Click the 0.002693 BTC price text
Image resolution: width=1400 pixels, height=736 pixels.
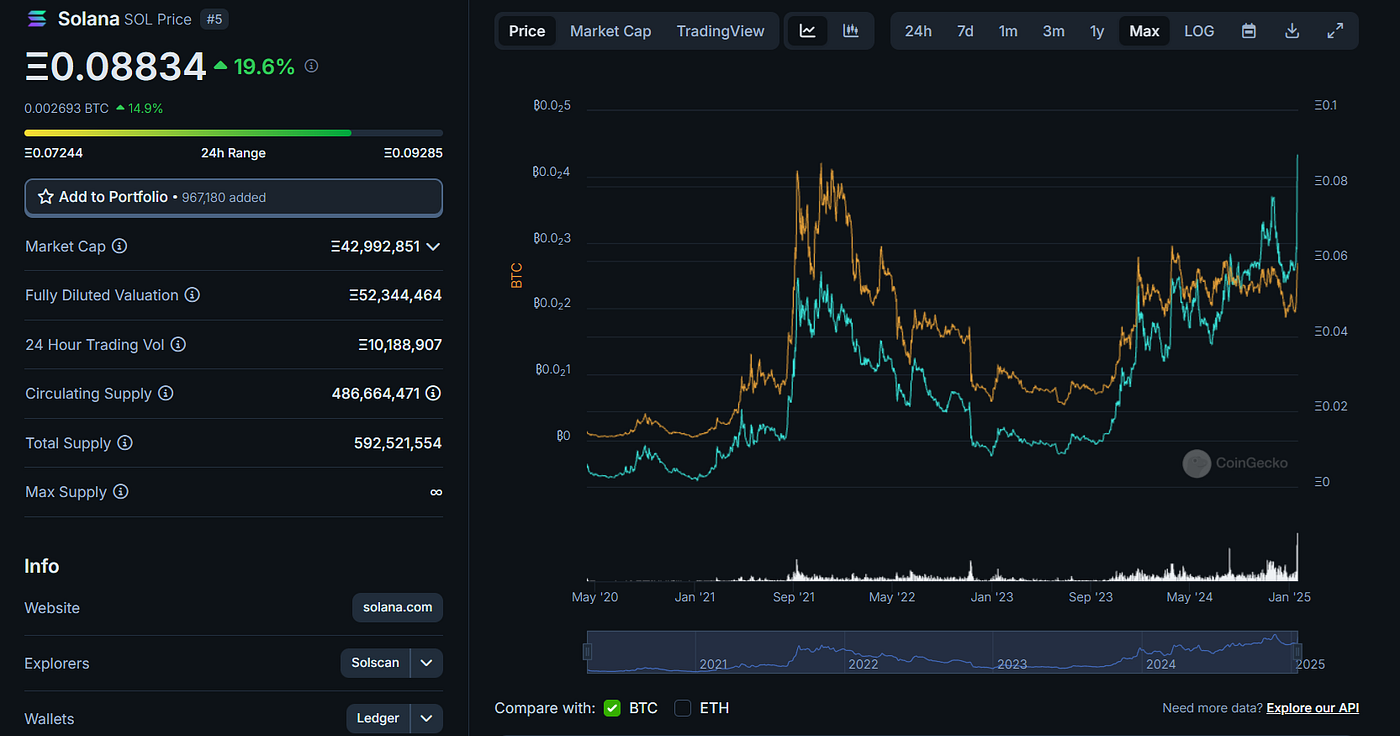coord(67,108)
